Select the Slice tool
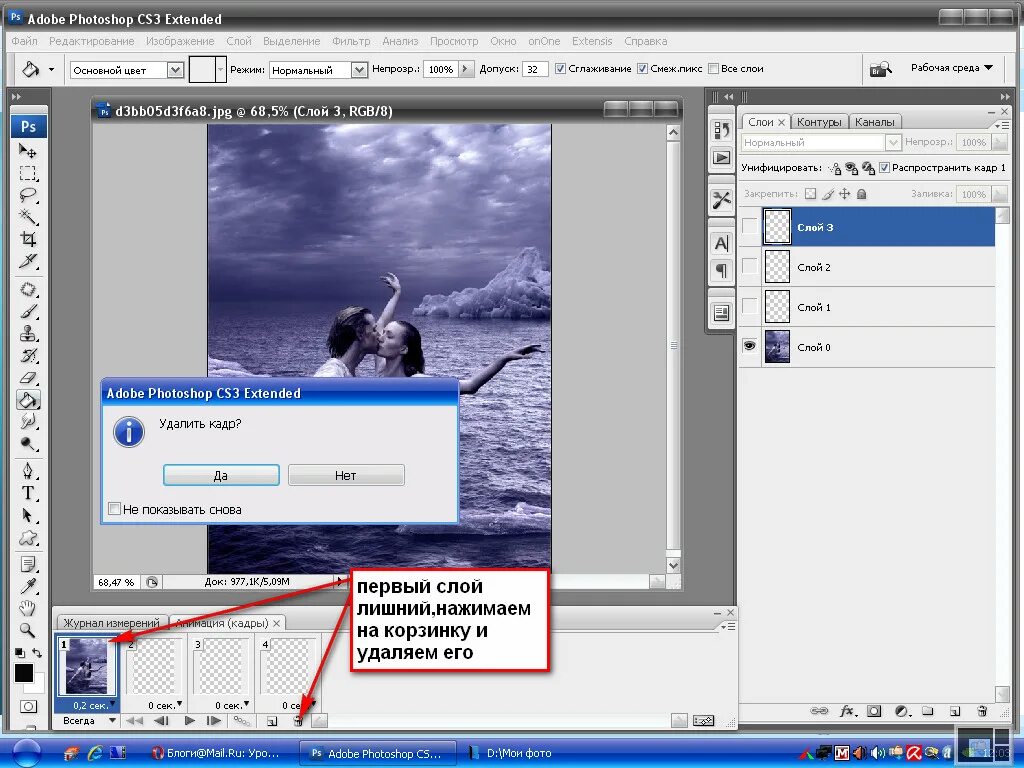Viewport: 1024px width, 768px height. [27, 261]
